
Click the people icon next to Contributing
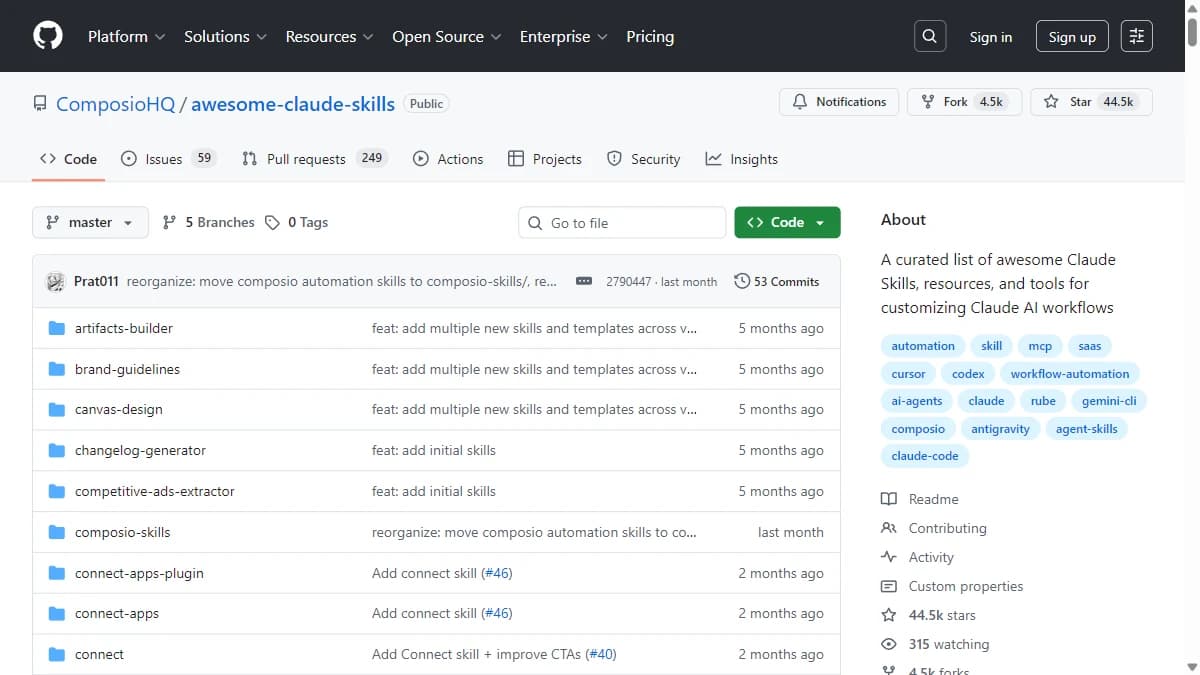click(889, 528)
